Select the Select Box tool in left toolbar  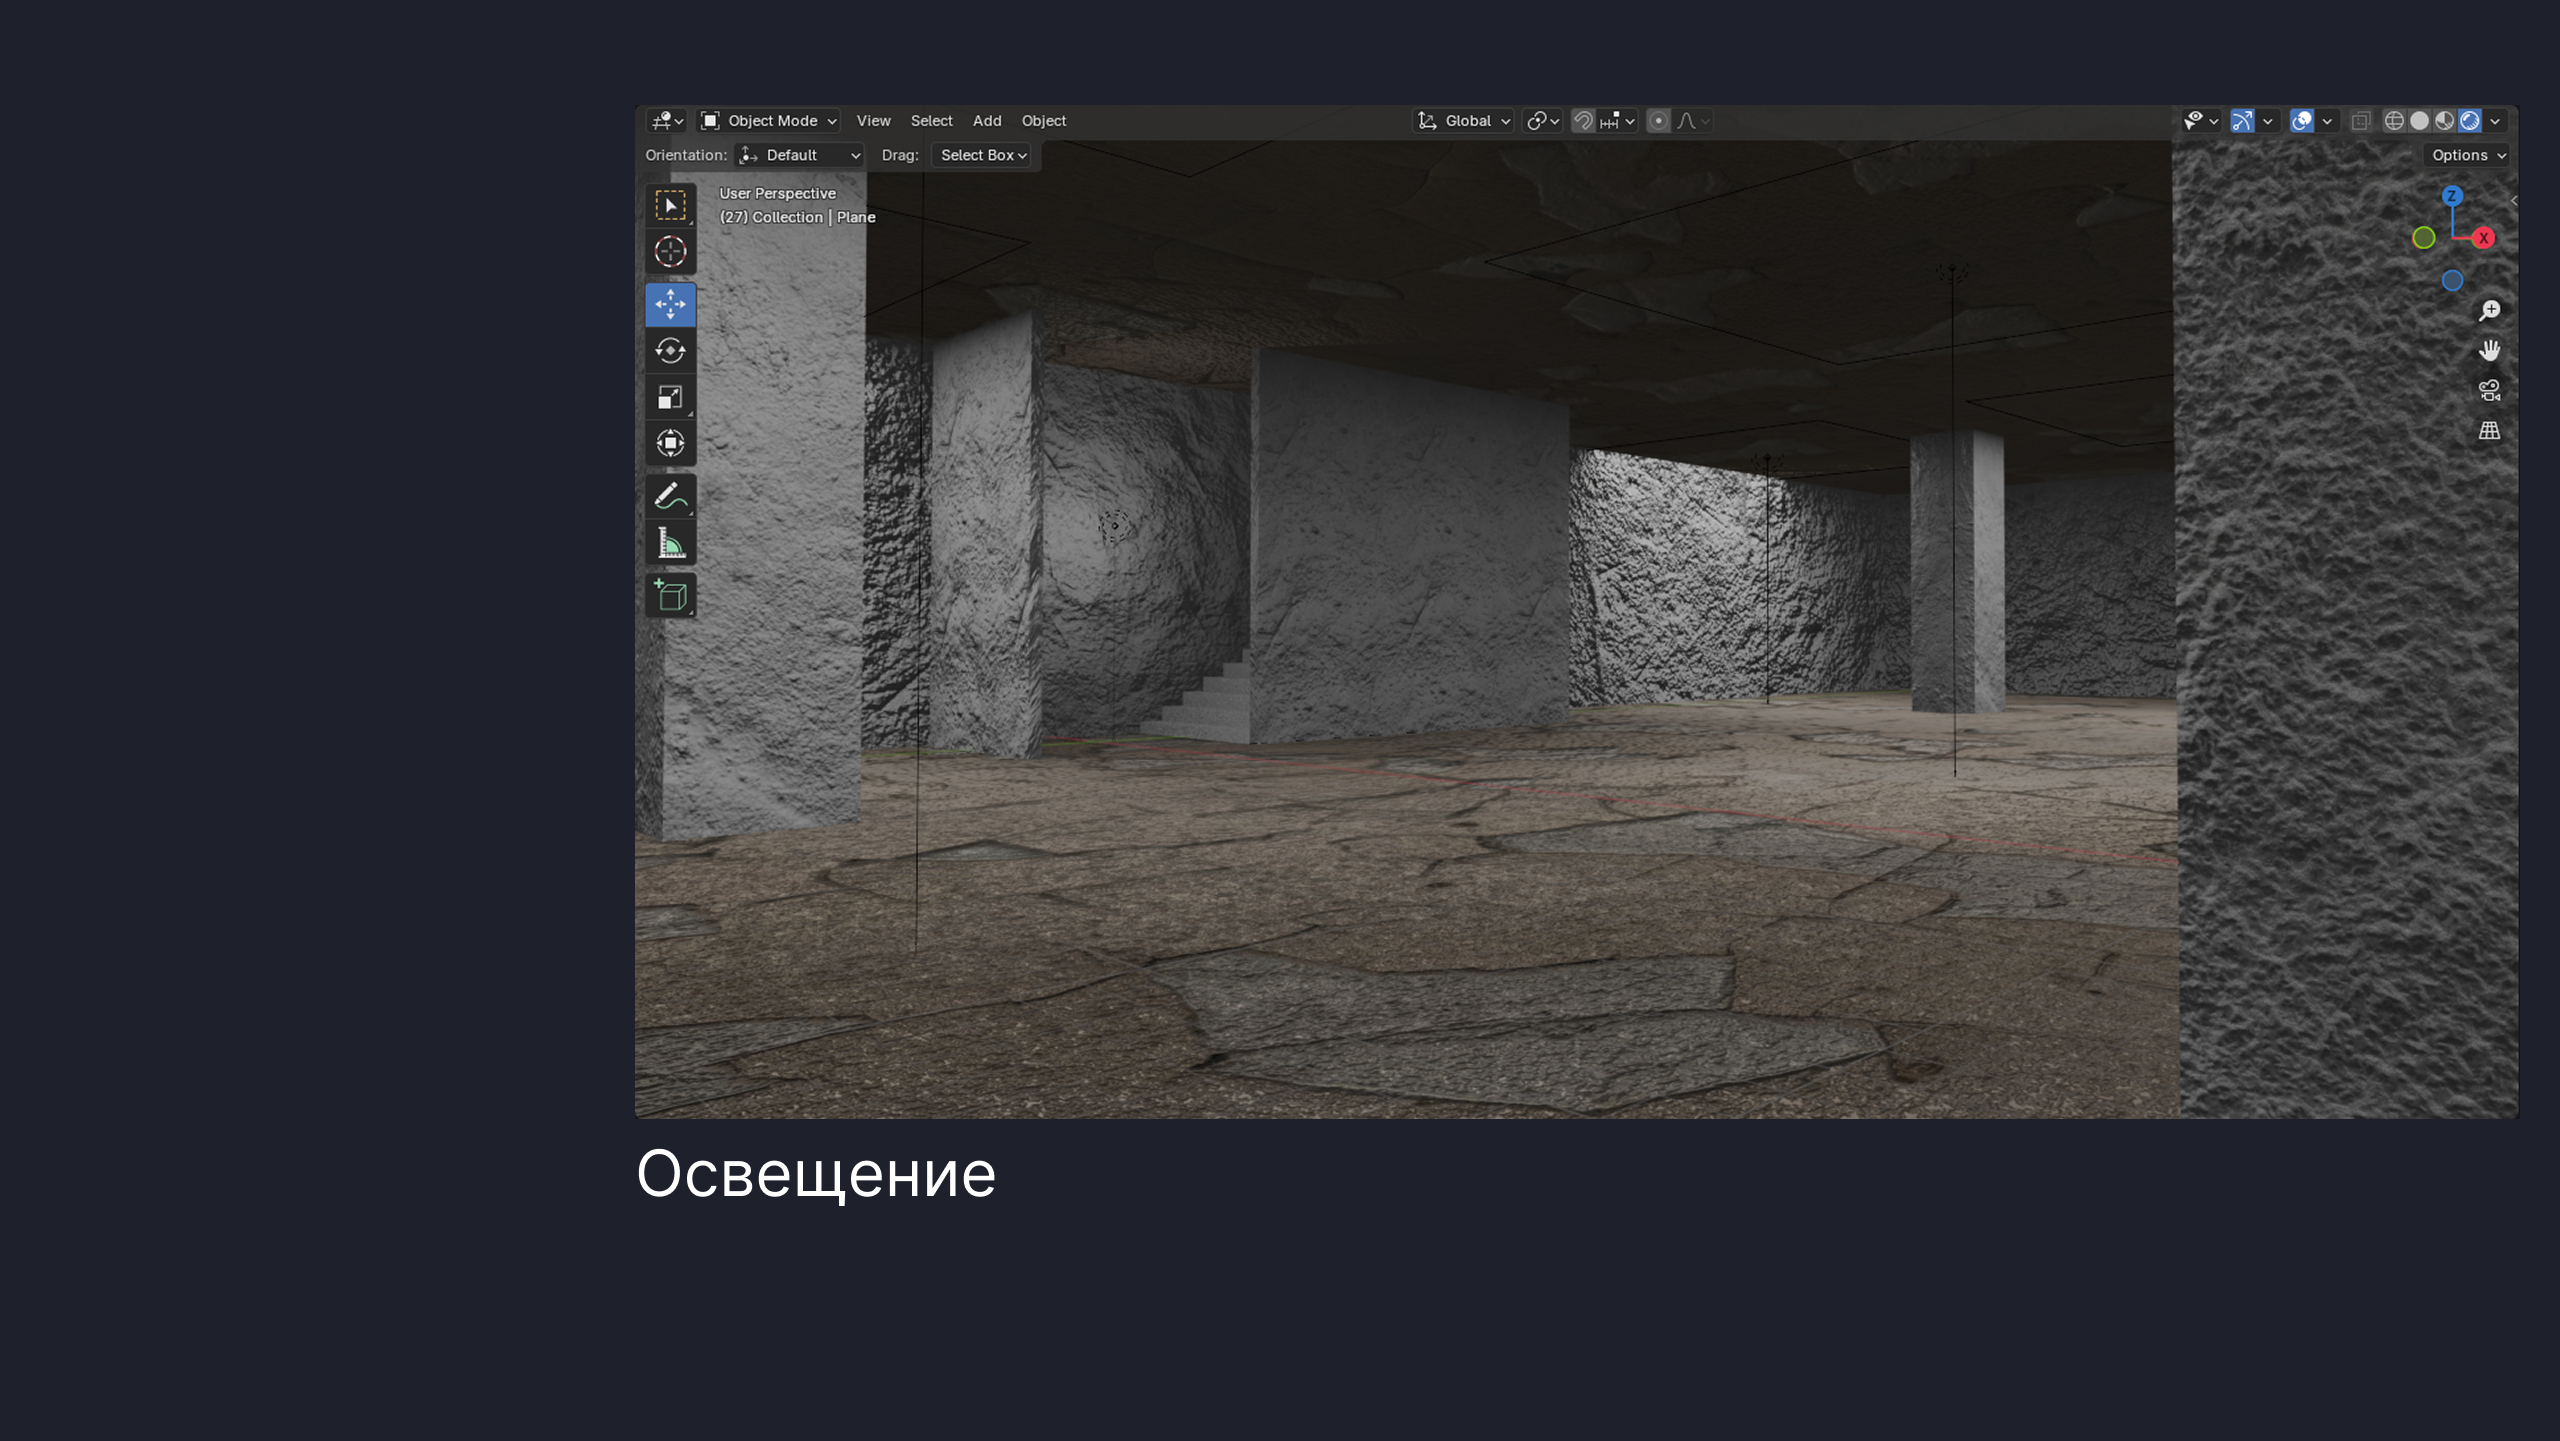(x=670, y=205)
